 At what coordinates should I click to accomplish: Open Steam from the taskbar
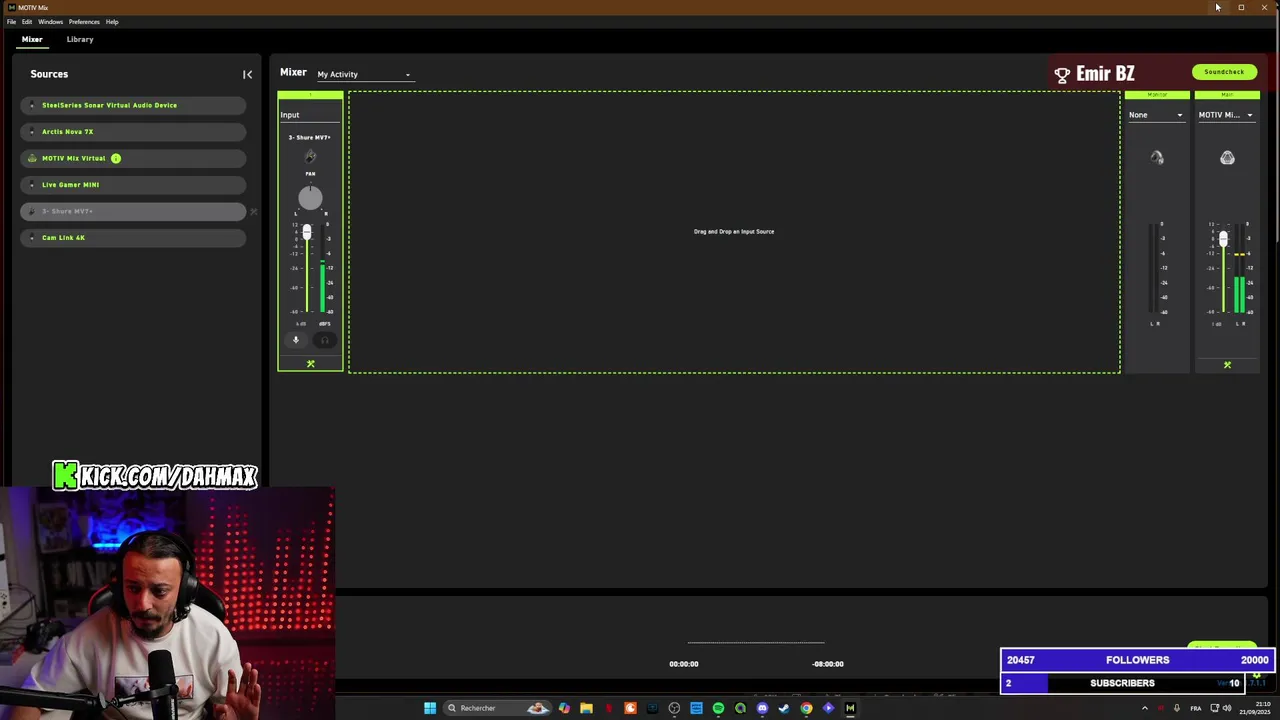tap(784, 708)
